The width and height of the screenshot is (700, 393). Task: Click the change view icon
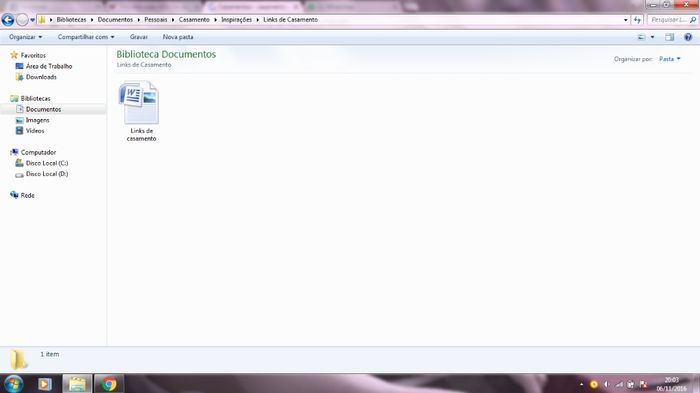coord(642,37)
